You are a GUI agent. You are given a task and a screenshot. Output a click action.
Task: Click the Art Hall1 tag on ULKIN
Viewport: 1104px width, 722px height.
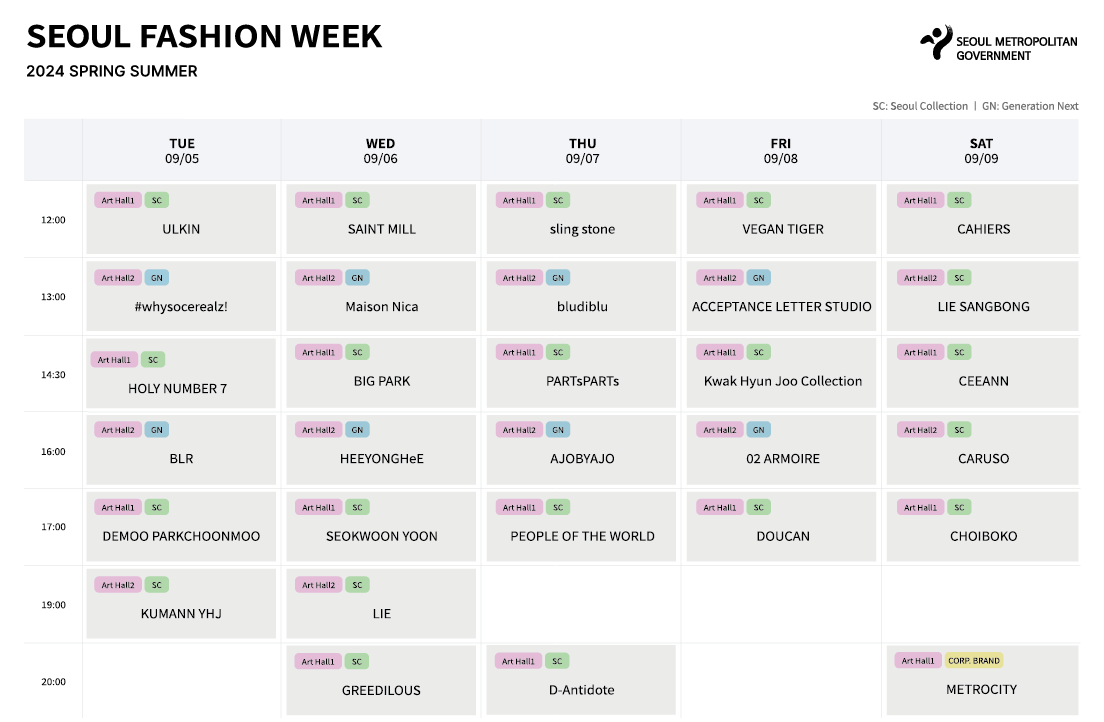click(x=117, y=200)
